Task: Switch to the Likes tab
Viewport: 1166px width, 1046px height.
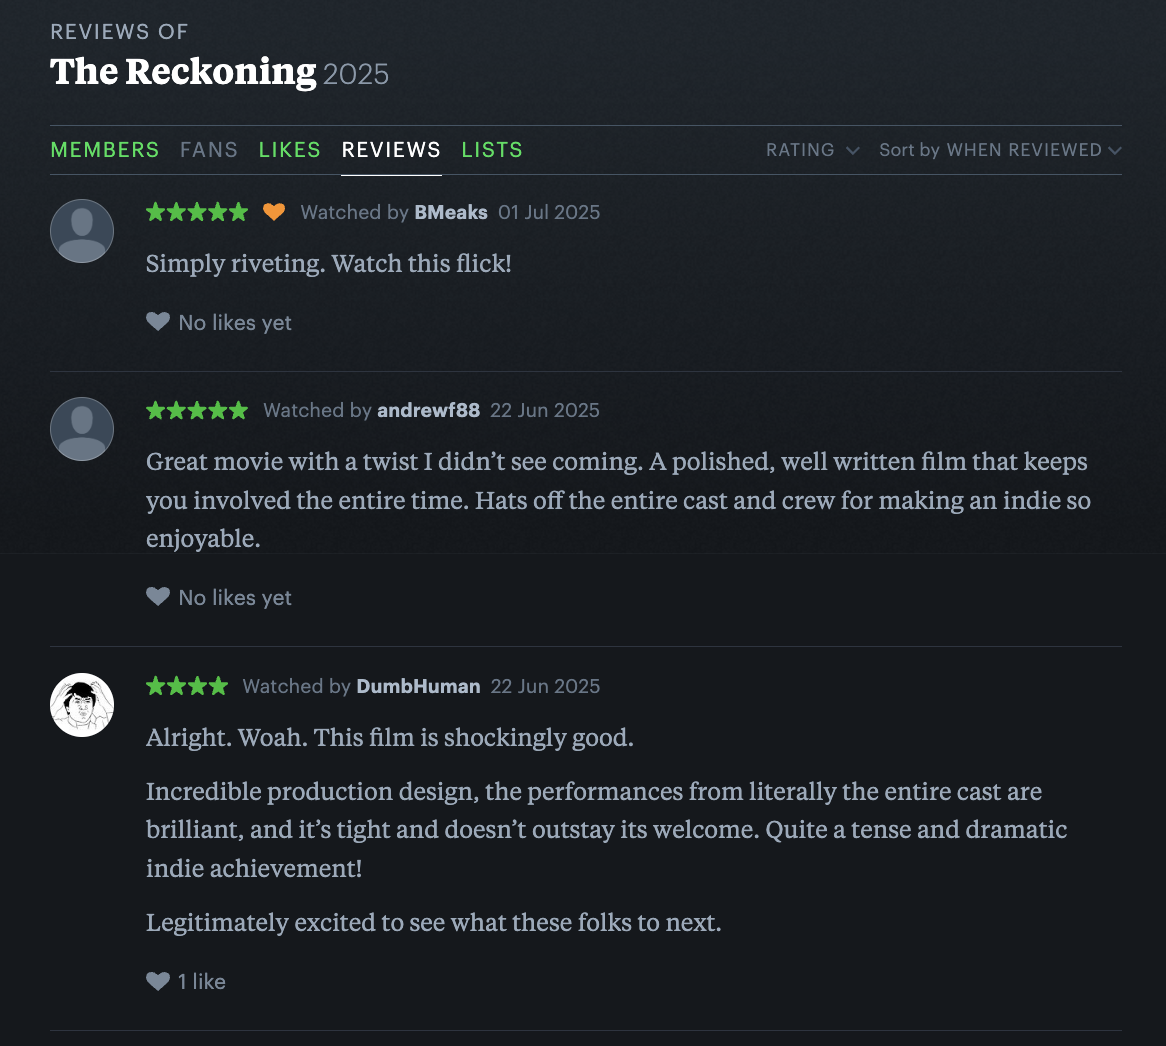Action: click(x=290, y=150)
